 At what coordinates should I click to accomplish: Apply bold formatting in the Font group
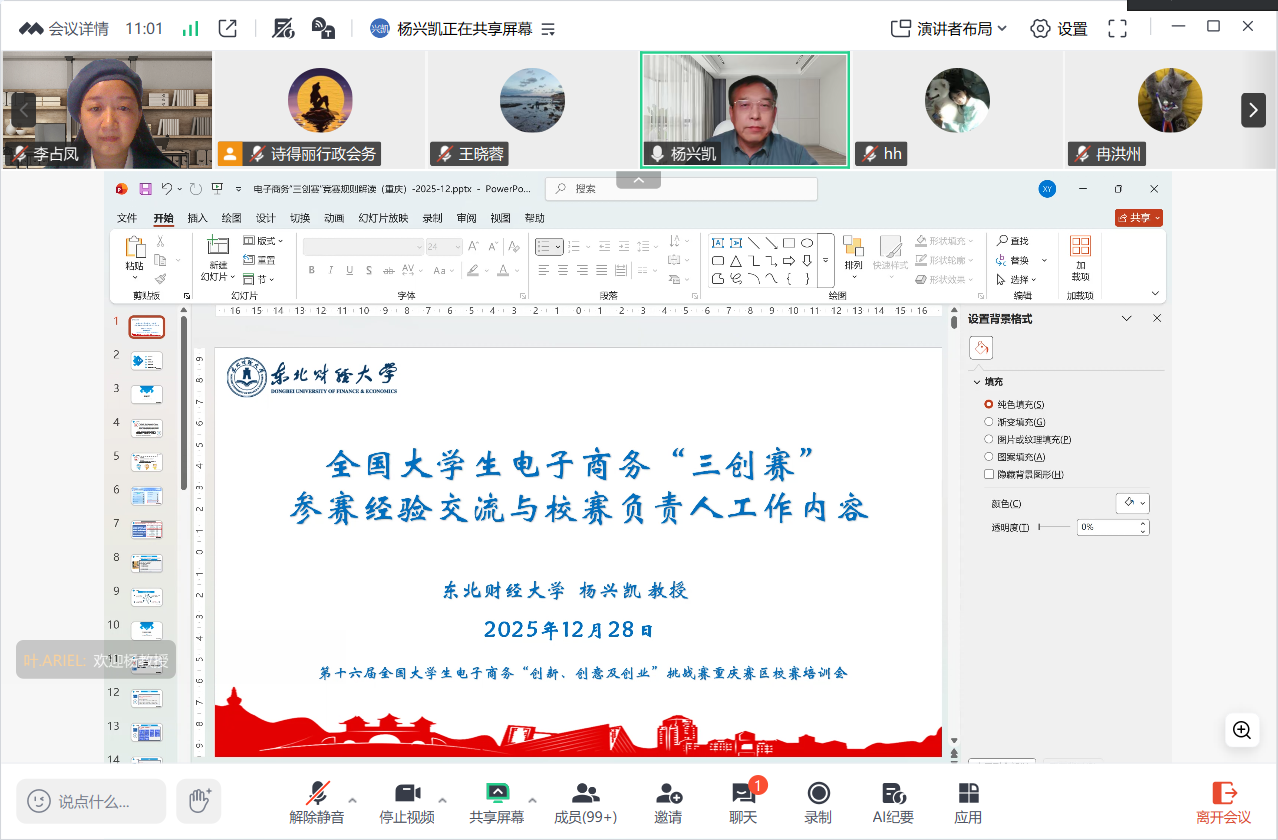[x=311, y=270]
